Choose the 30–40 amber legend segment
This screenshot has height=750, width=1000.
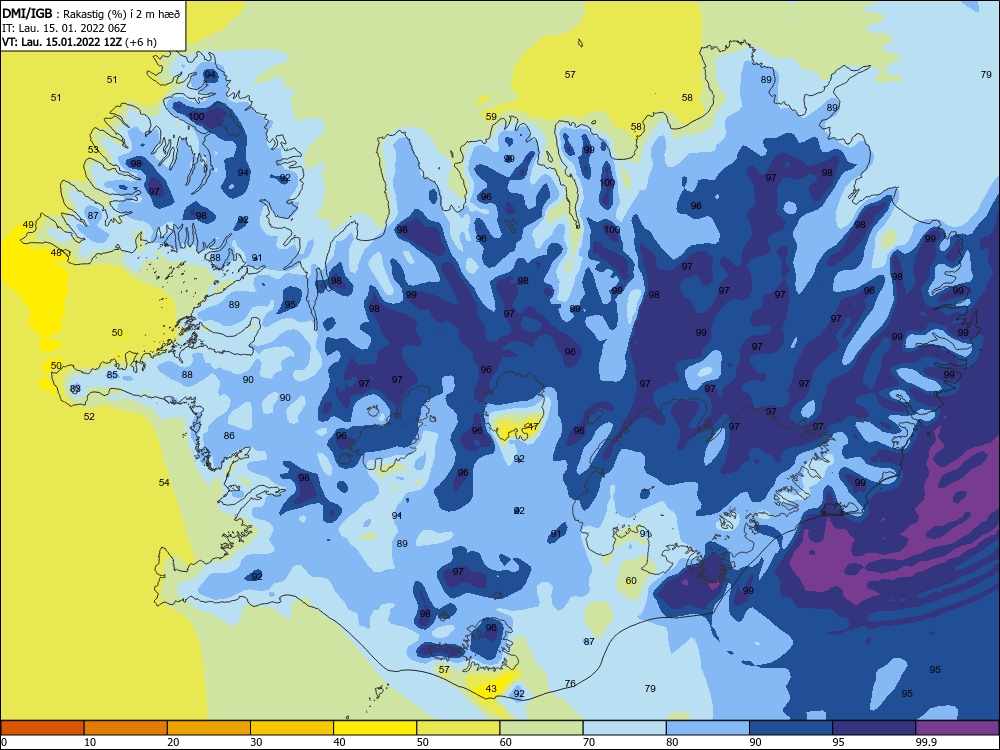pyautogui.click(x=292, y=728)
